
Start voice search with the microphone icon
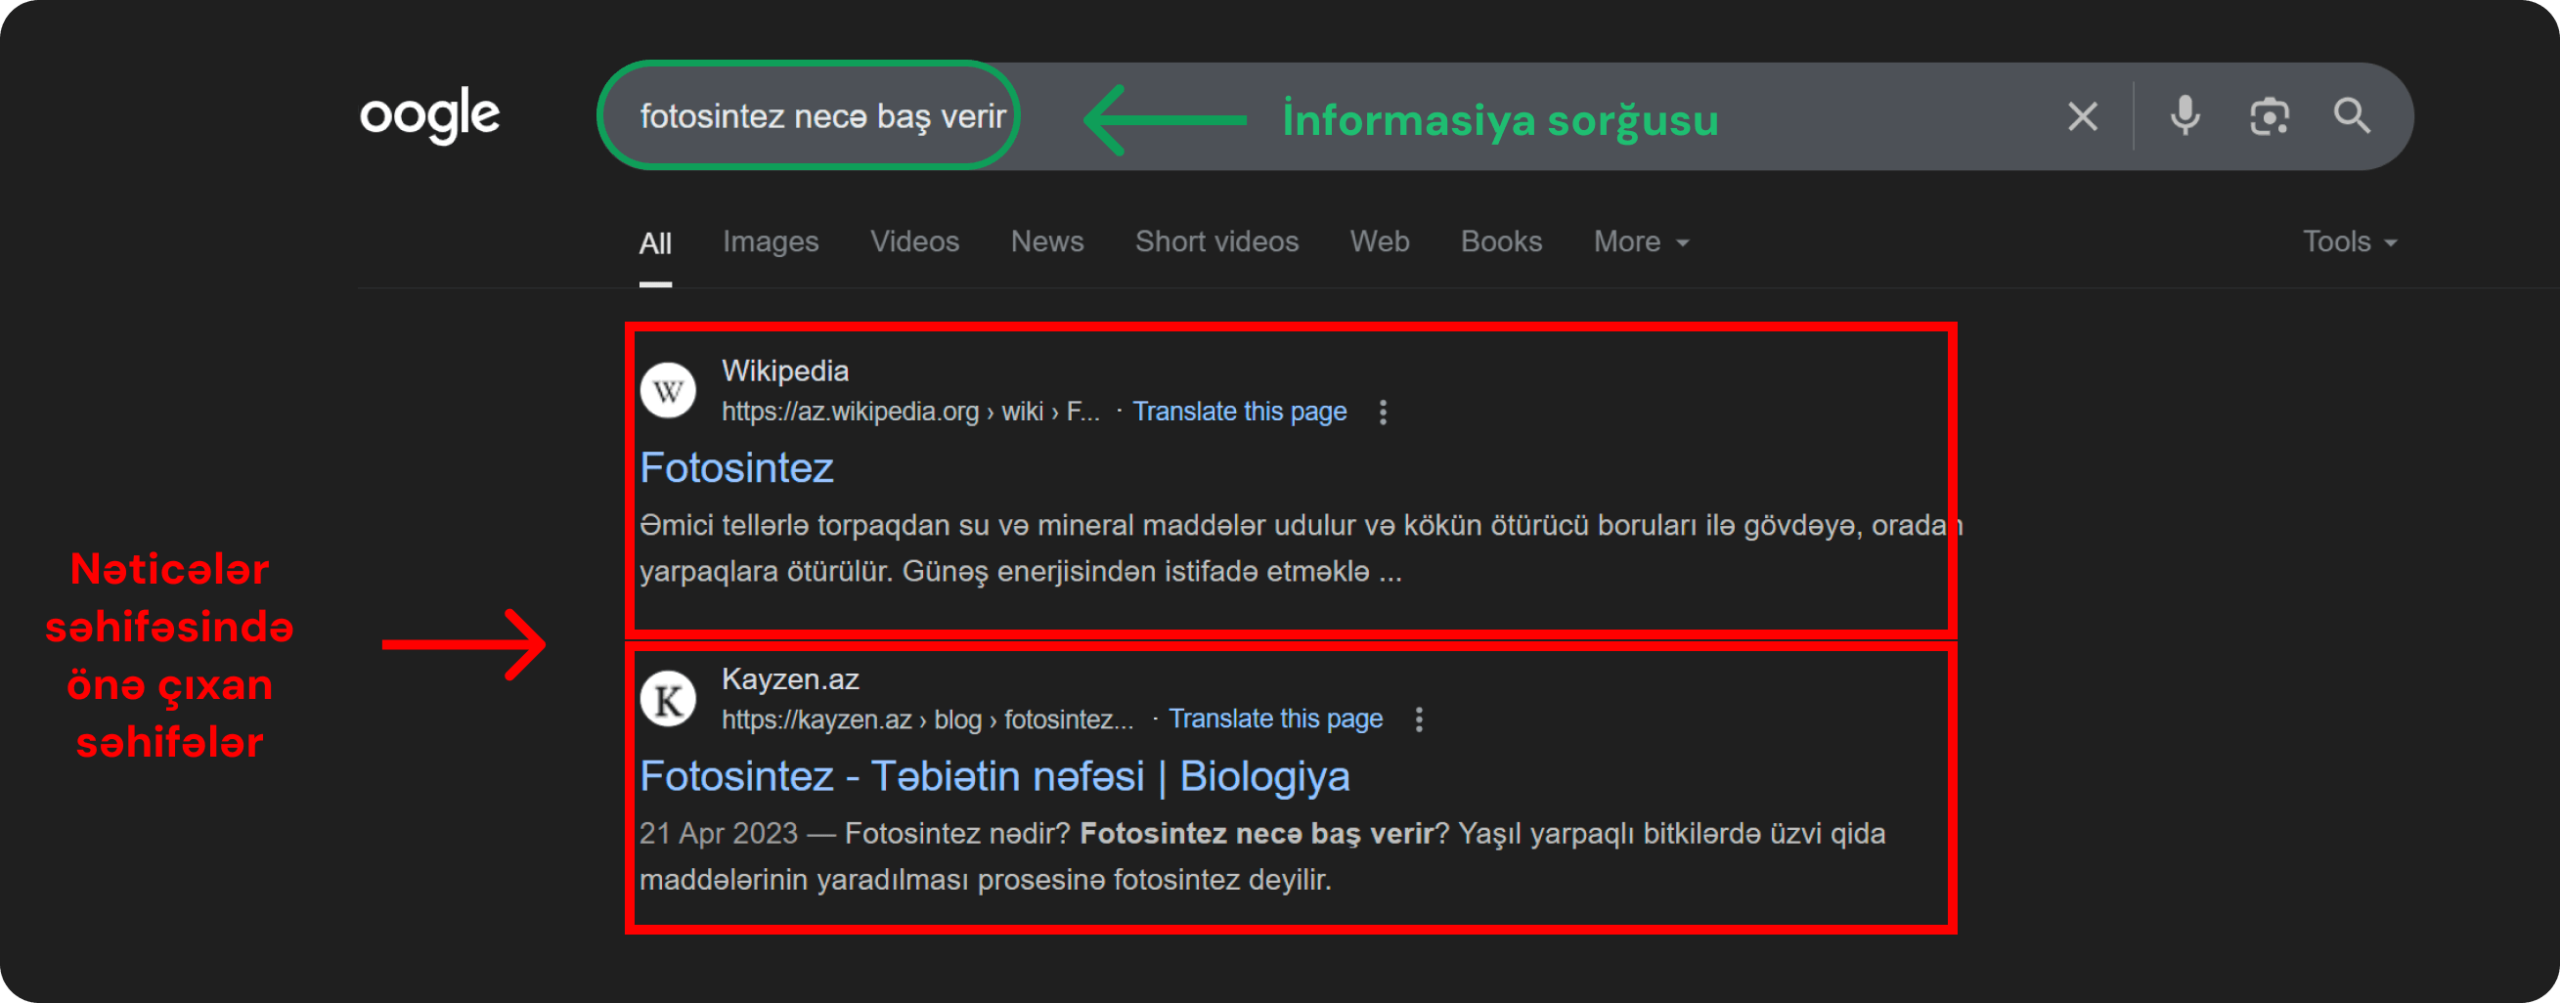click(2185, 116)
